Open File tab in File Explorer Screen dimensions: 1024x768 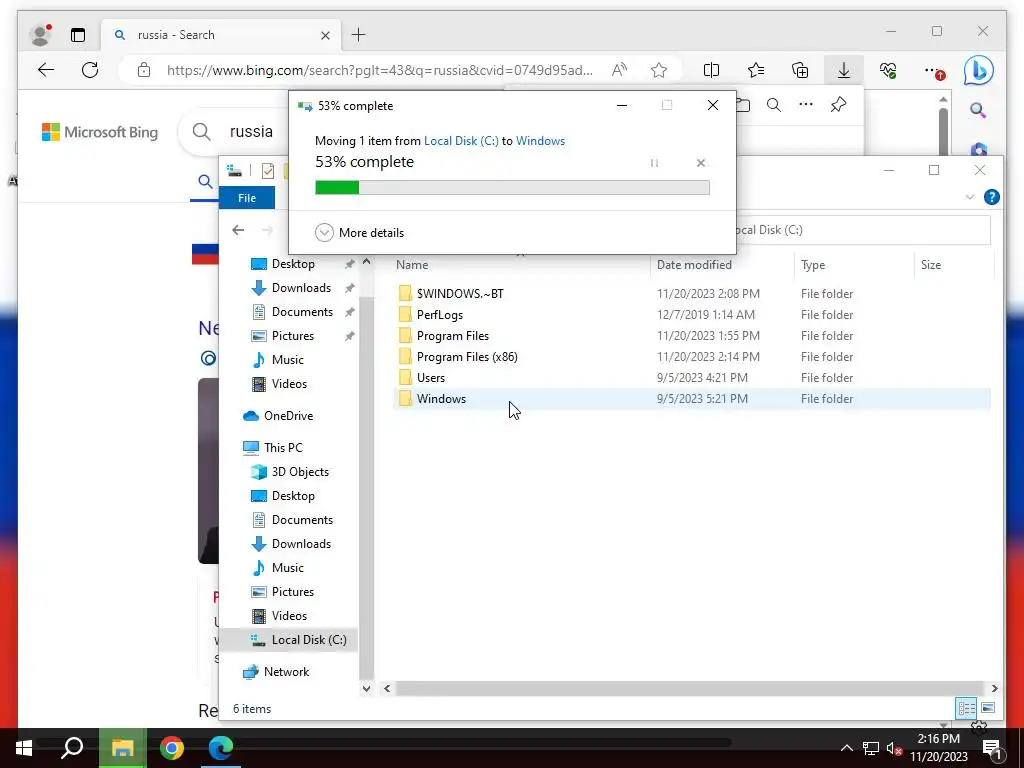click(x=247, y=198)
